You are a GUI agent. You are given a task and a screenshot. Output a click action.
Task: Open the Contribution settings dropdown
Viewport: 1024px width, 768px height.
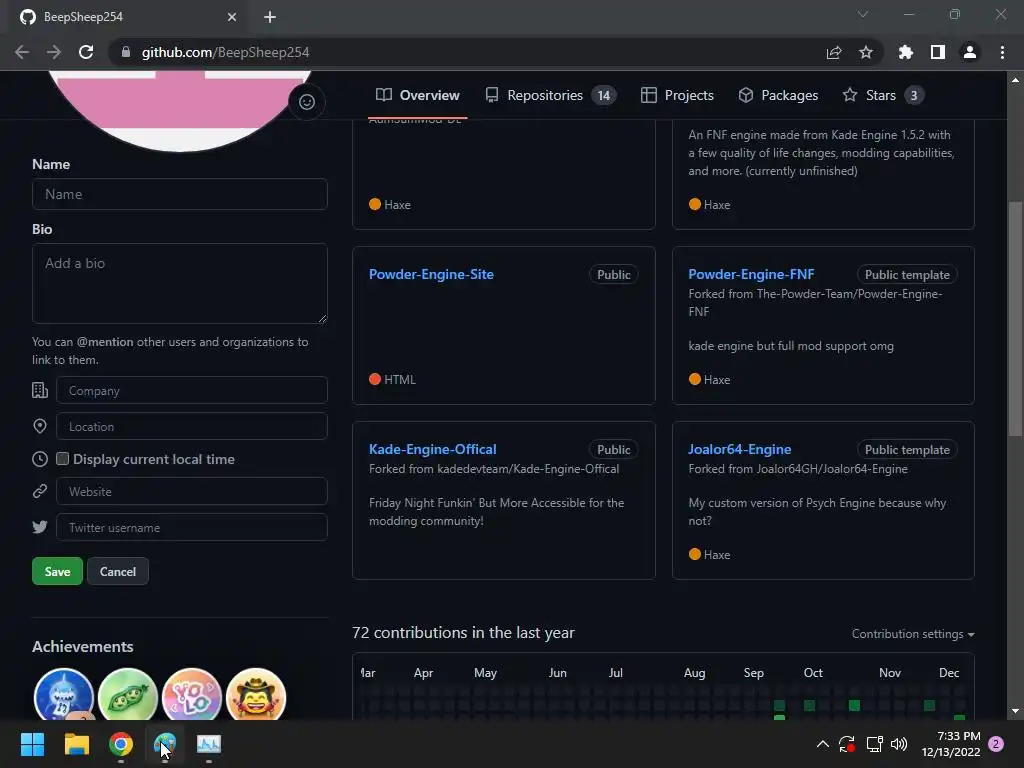913,634
